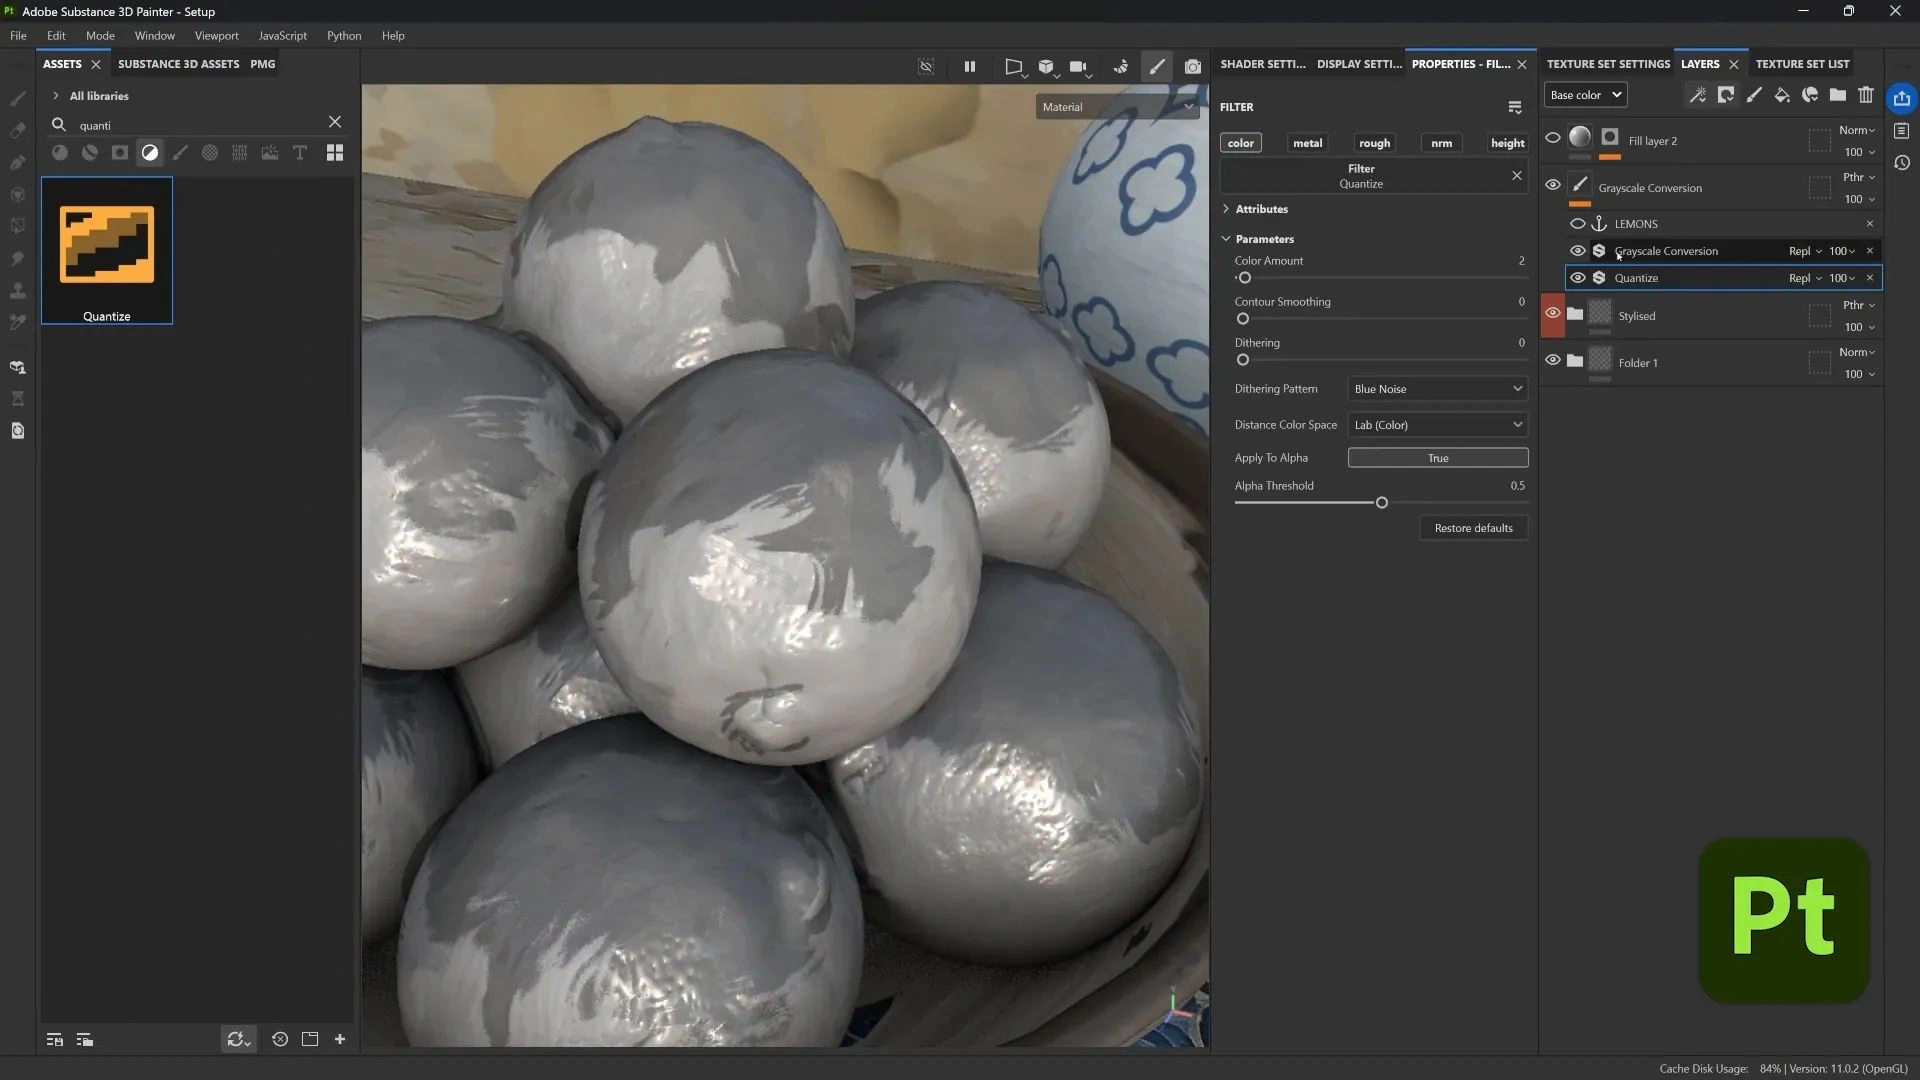Open blending mode dropdown of Fill layer 2
The height and width of the screenshot is (1080, 1920).
[x=1857, y=130]
